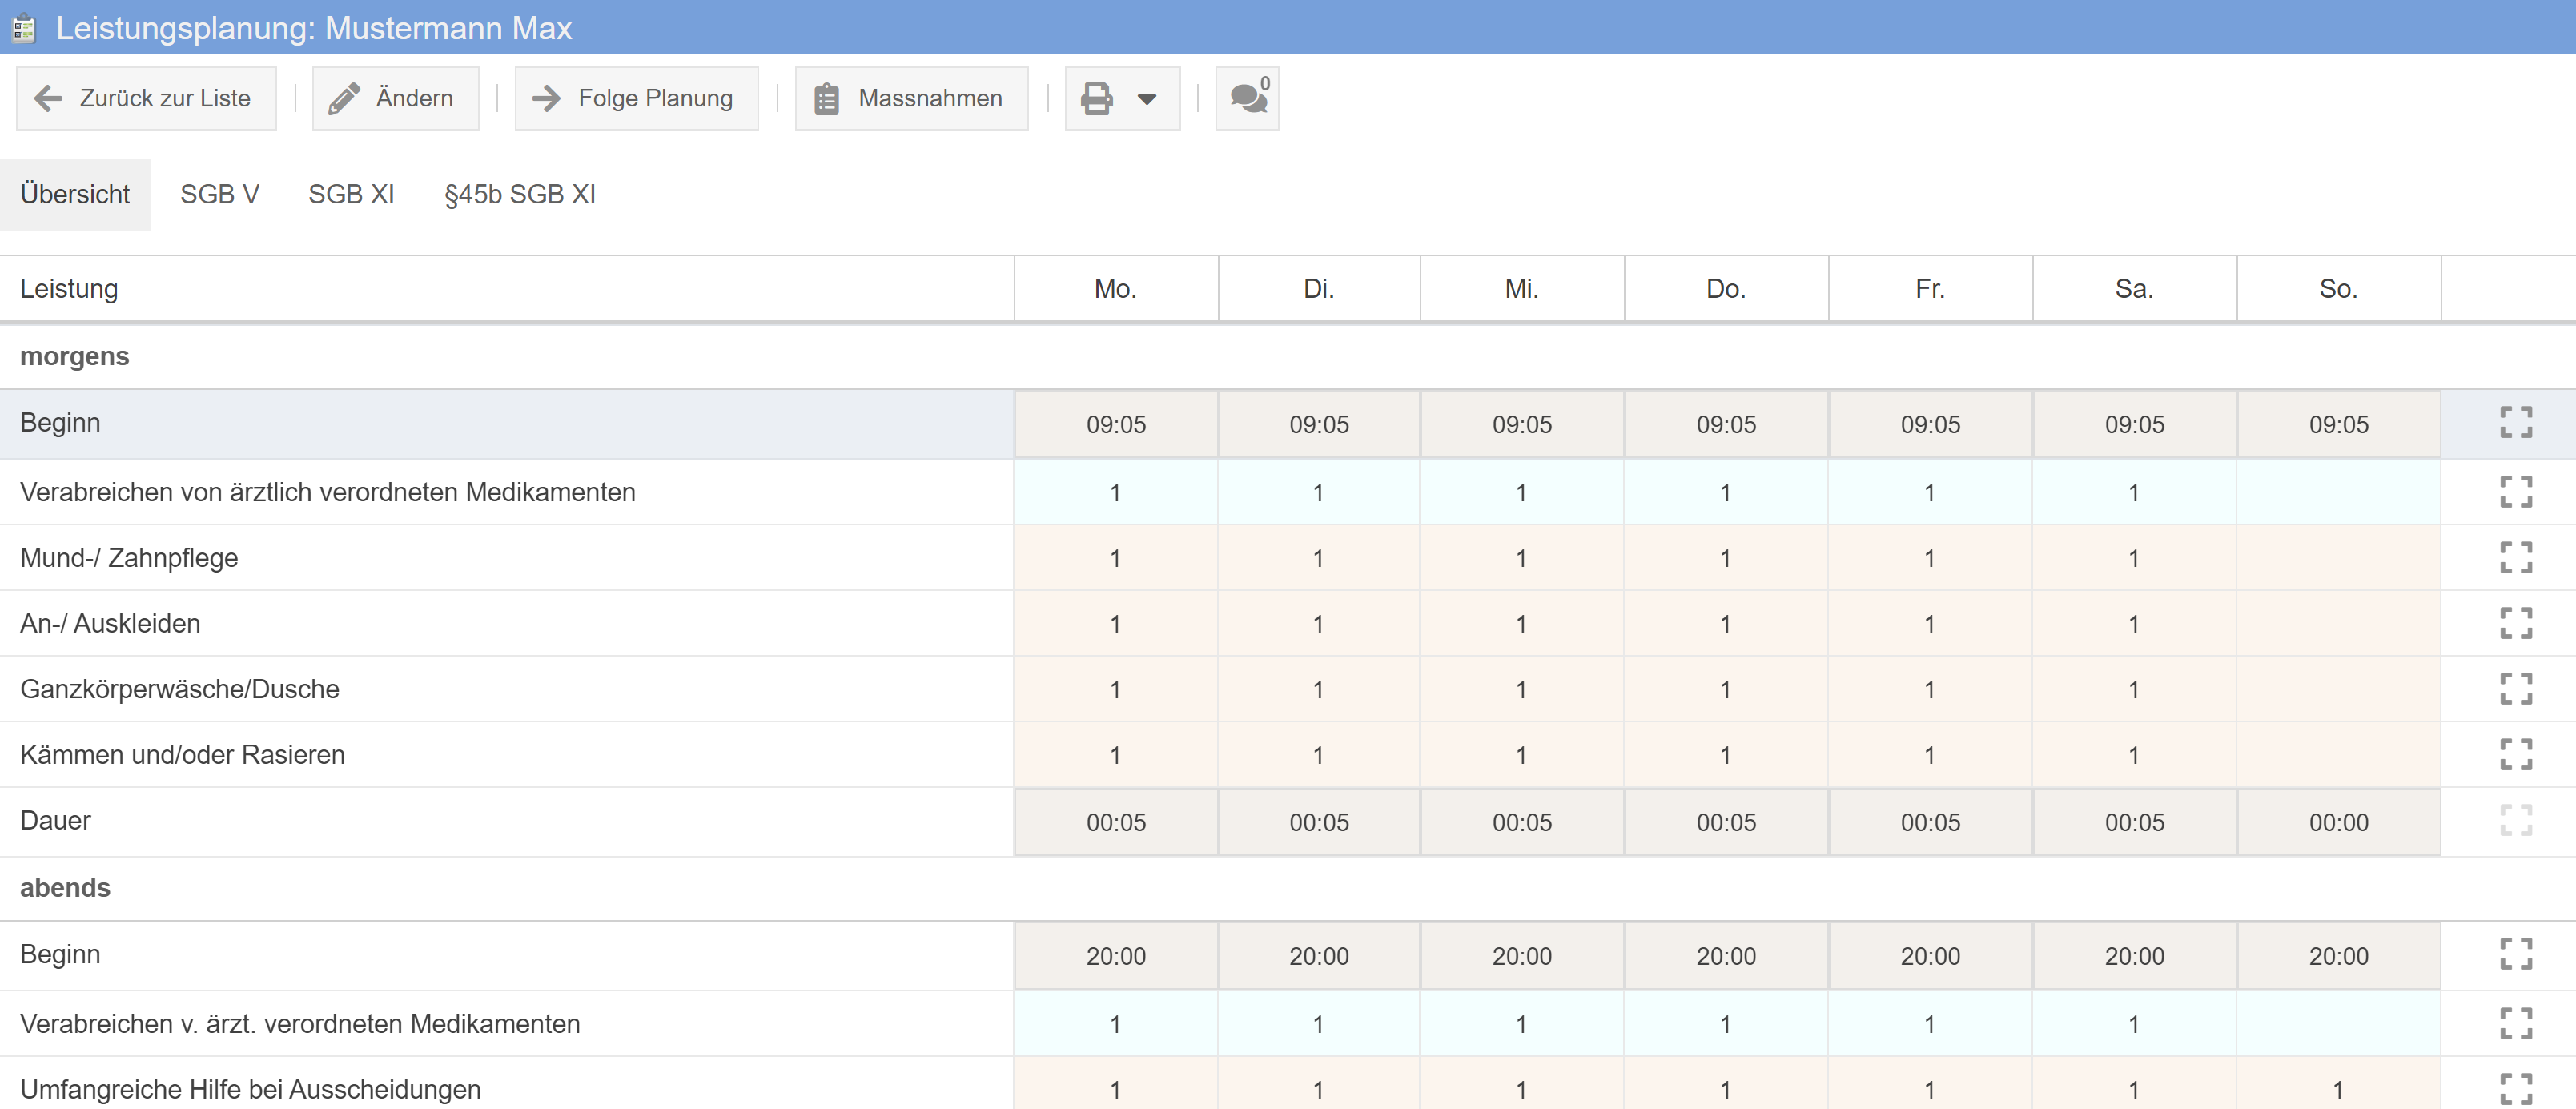This screenshot has width=2576, height=1109.
Task: Click expand icon for Kämmen und/oder Rasieren
Action: click(2515, 754)
